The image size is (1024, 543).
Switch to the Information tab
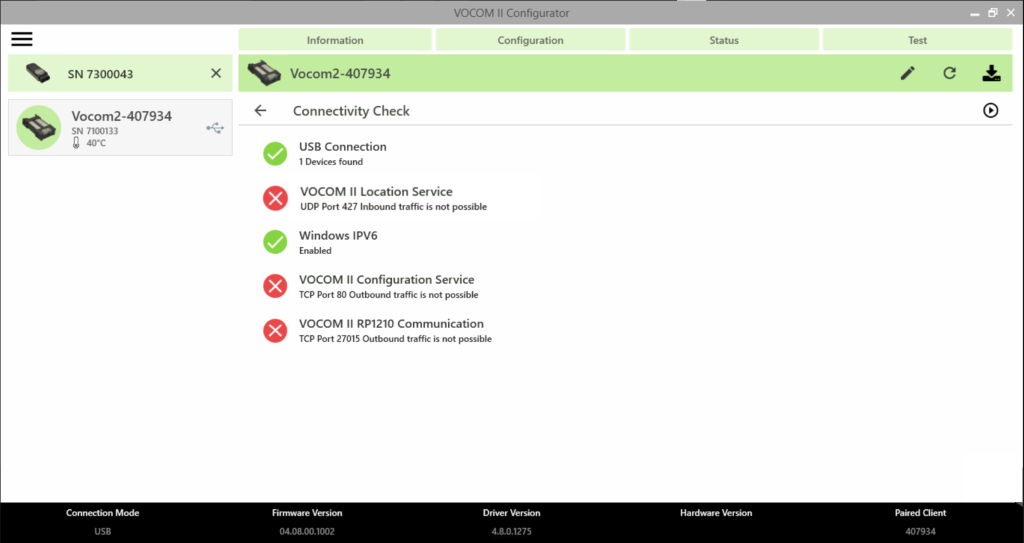(335, 40)
